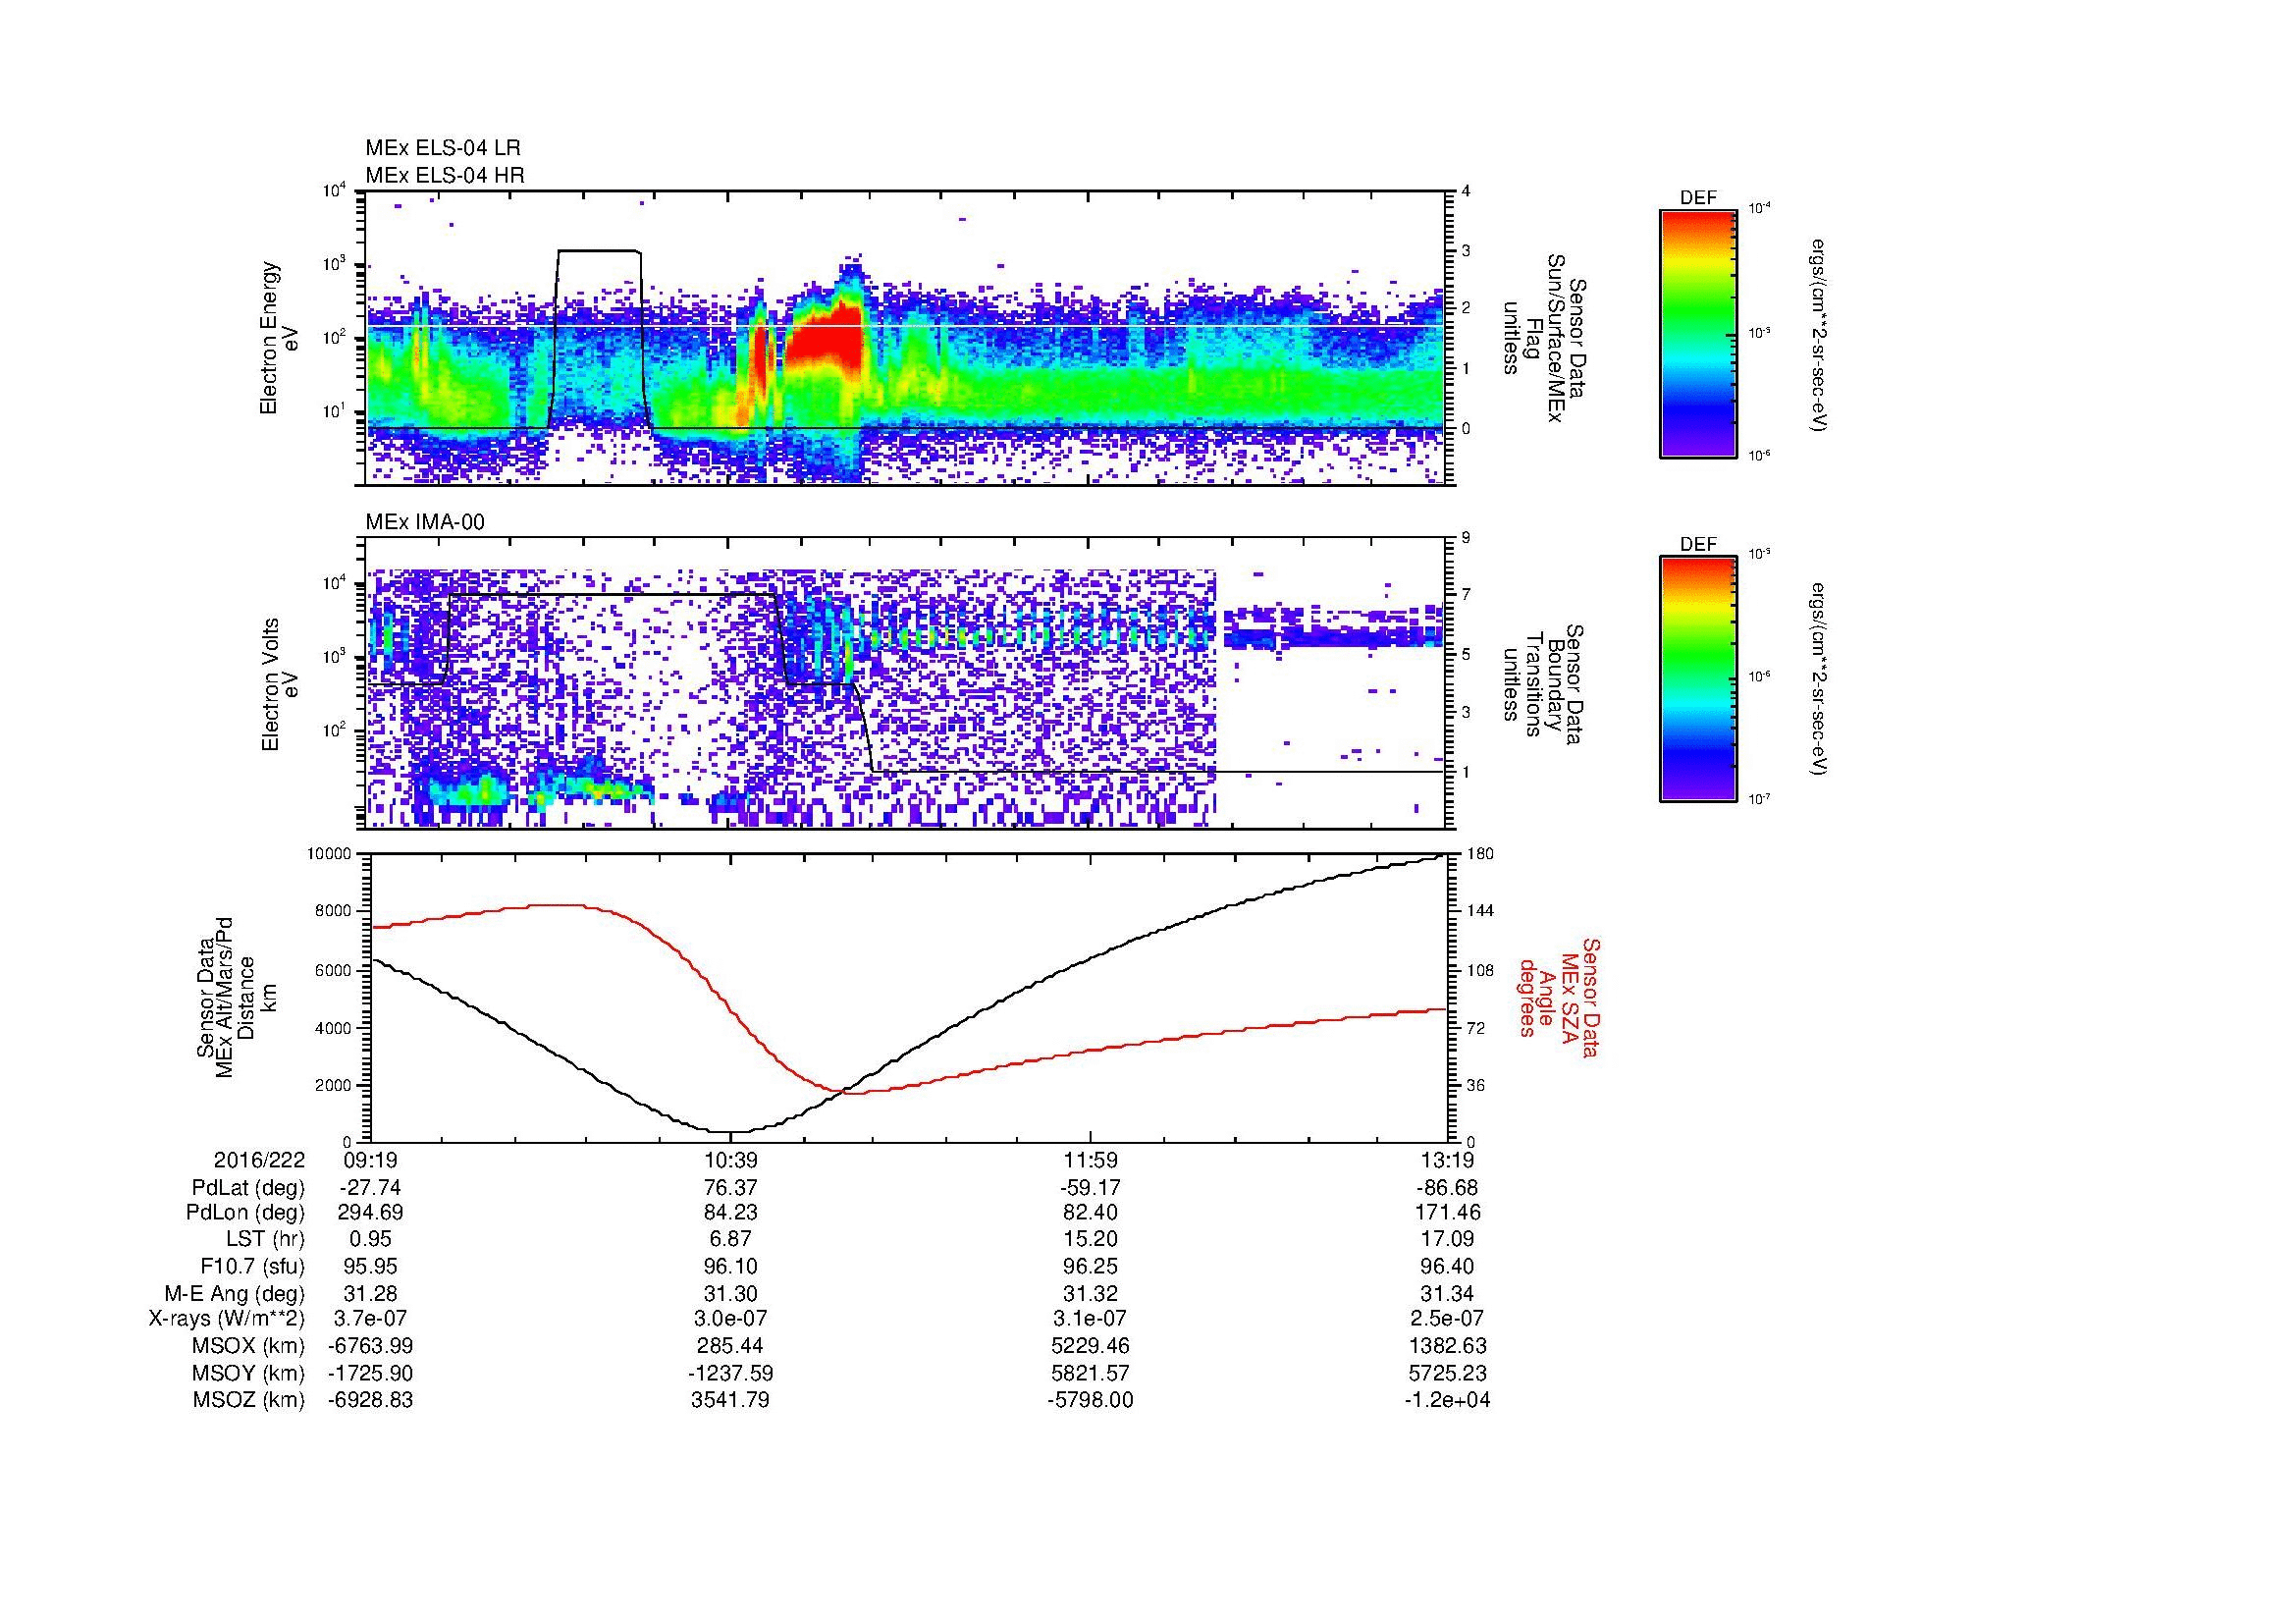The height and width of the screenshot is (1623, 2296).
Task: Click X-rays value '3.7e-07'
Action: tap(370, 1319)
